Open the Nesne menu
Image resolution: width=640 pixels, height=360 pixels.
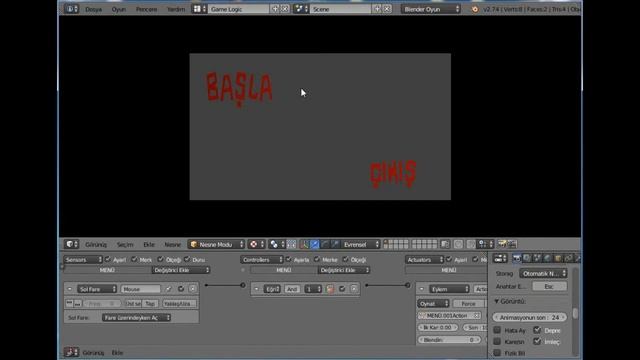tap(172, 244)
